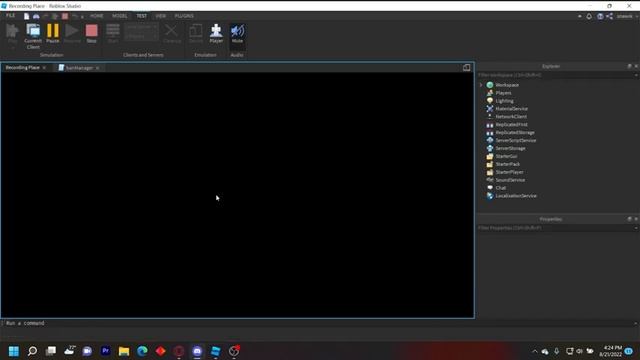Select ReplicatedStorage in Explorer
The image size is (640, 360).
[x=515, y=132]
